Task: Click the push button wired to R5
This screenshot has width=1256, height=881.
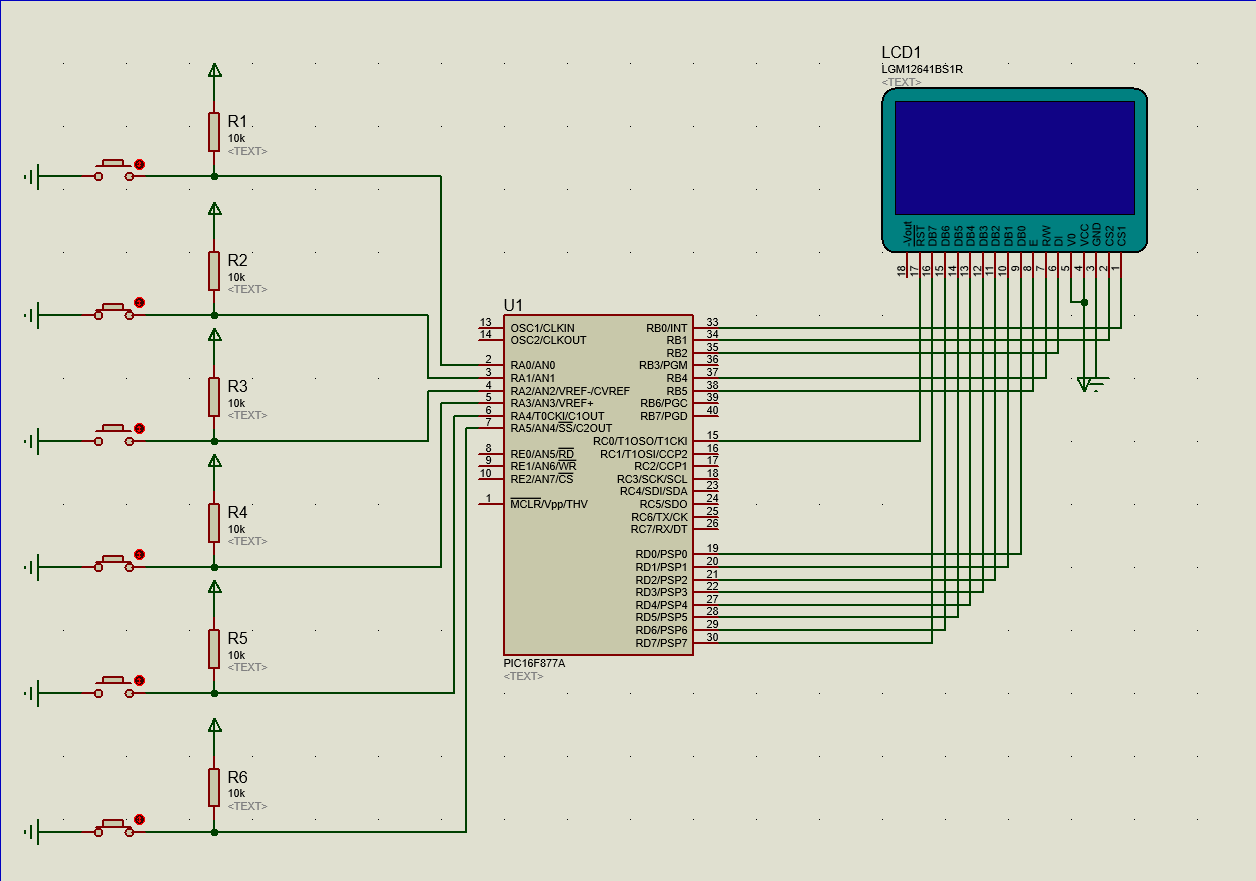Action: (x=114, y=687)
